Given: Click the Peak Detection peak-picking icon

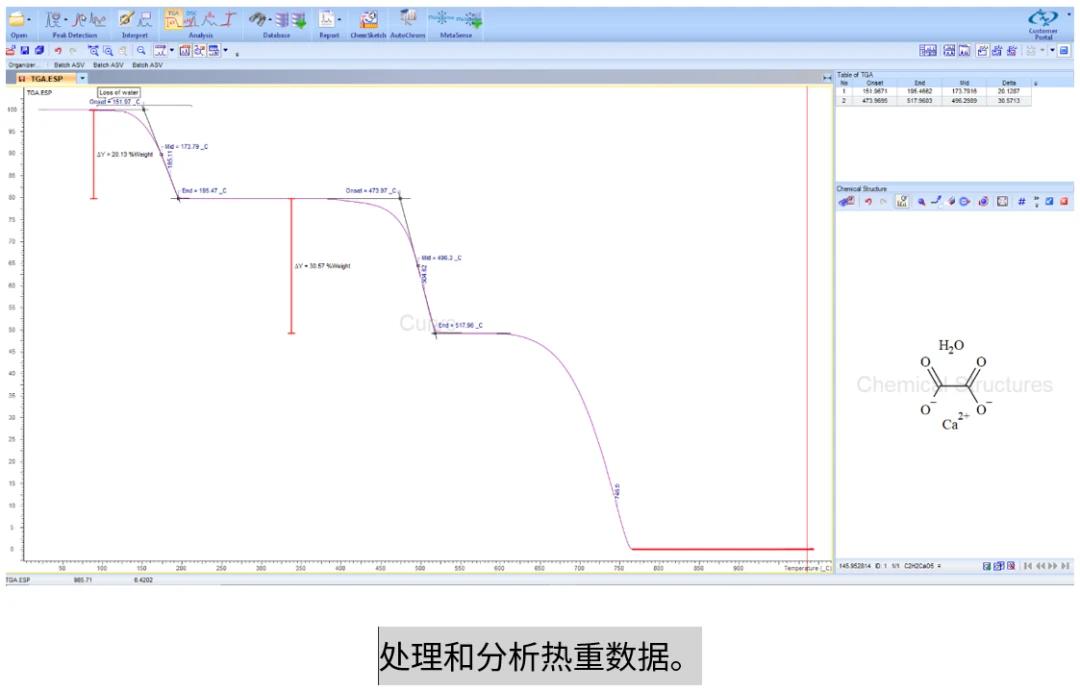Looking at the screenshot, I should (52, 20).
